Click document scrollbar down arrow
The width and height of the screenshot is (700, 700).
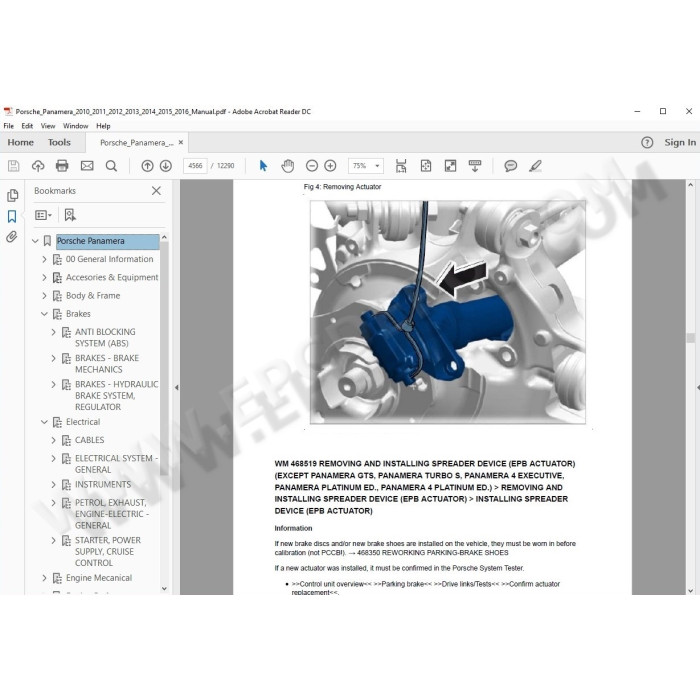tap(690, 590)
